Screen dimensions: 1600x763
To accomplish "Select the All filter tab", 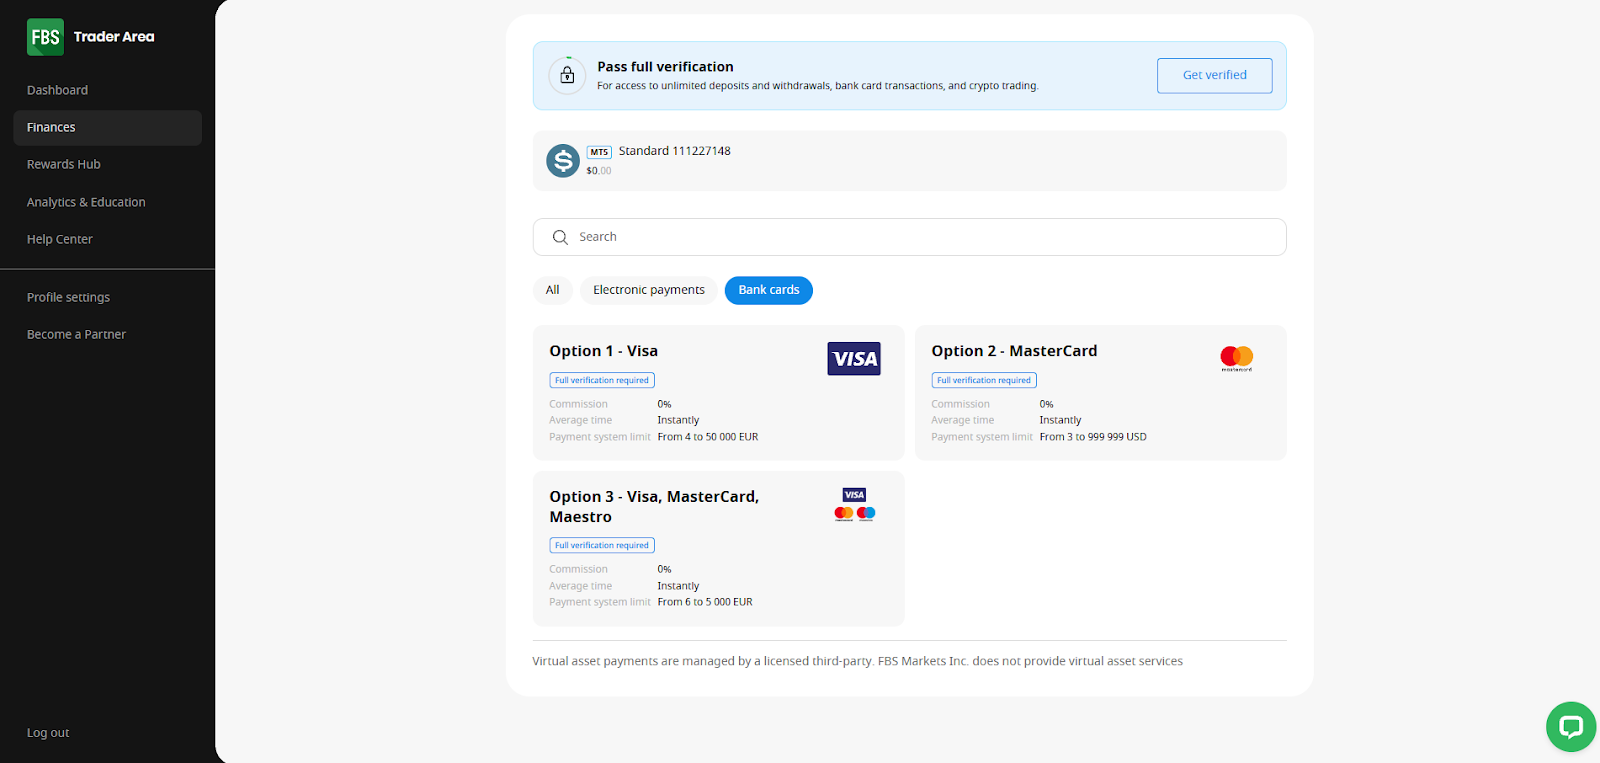I will tap(552, 290).
